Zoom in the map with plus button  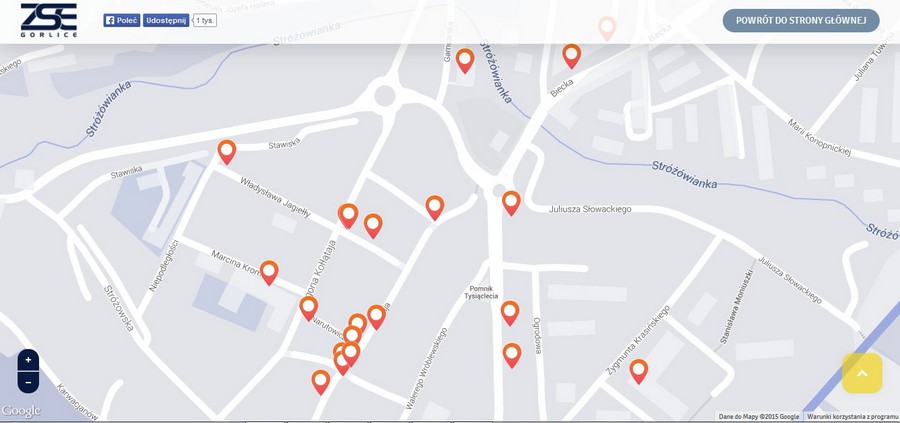28,360
